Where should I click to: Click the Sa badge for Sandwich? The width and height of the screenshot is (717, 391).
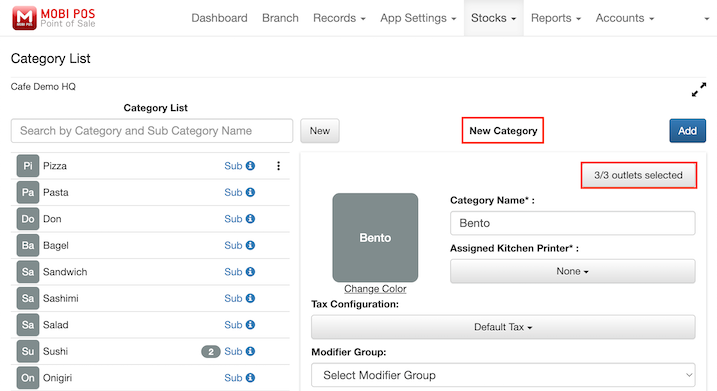[x=28, y=272]
